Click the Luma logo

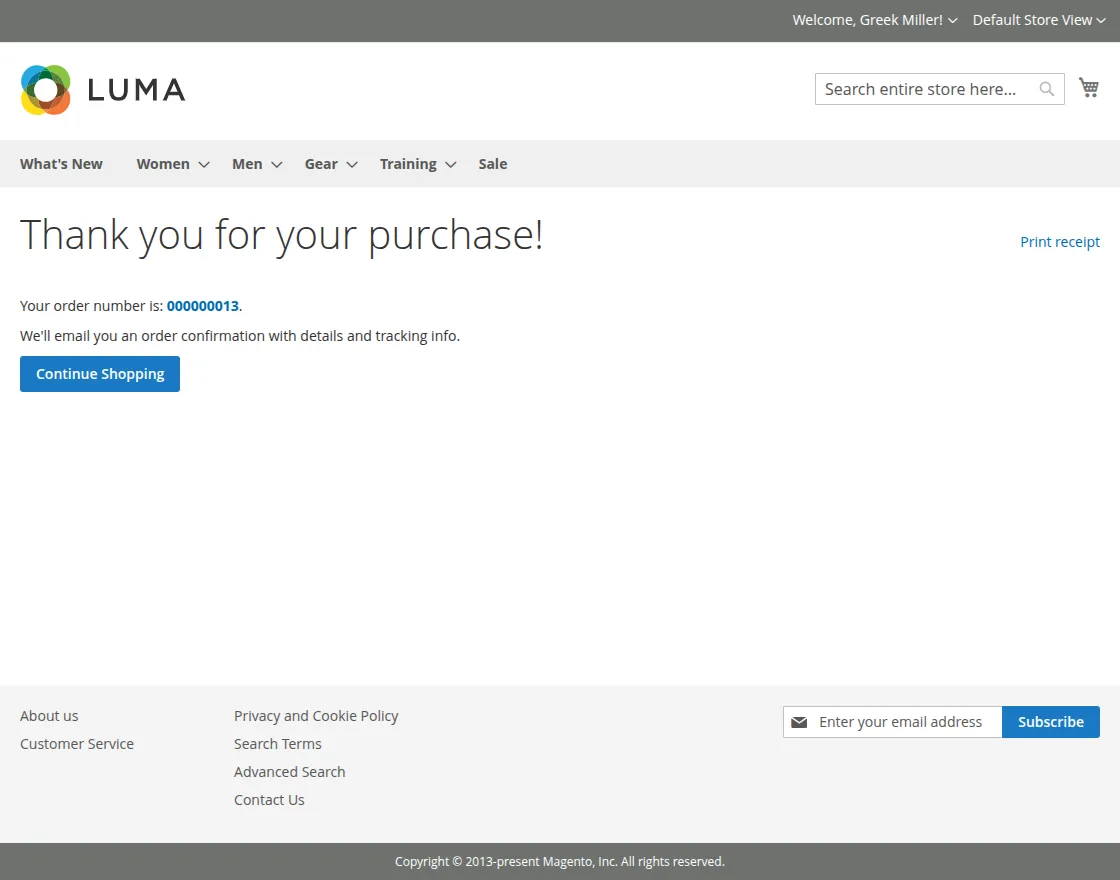tap(103, 90)
